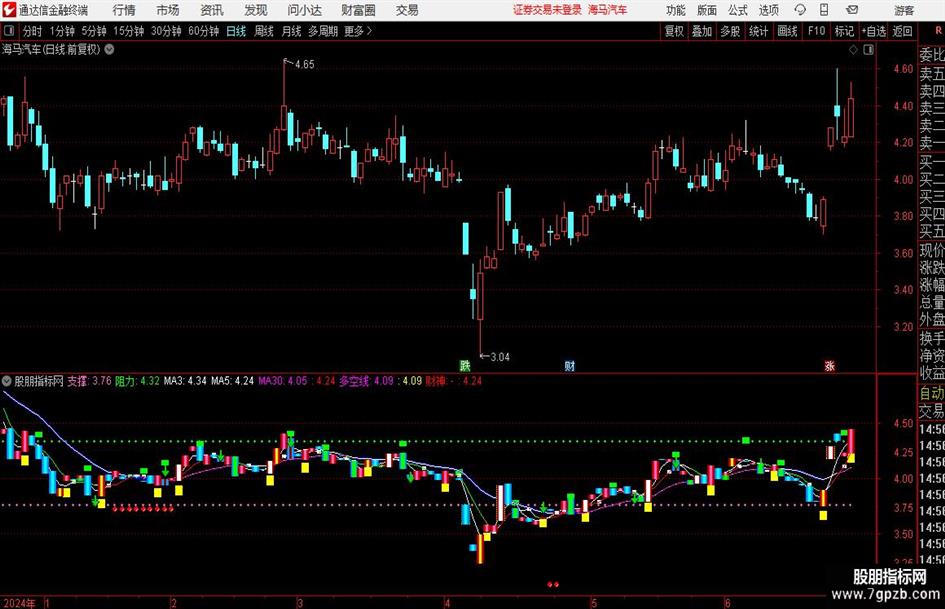Open the 画线 drawing tools

pyautogui.click(x=787, y=31)
